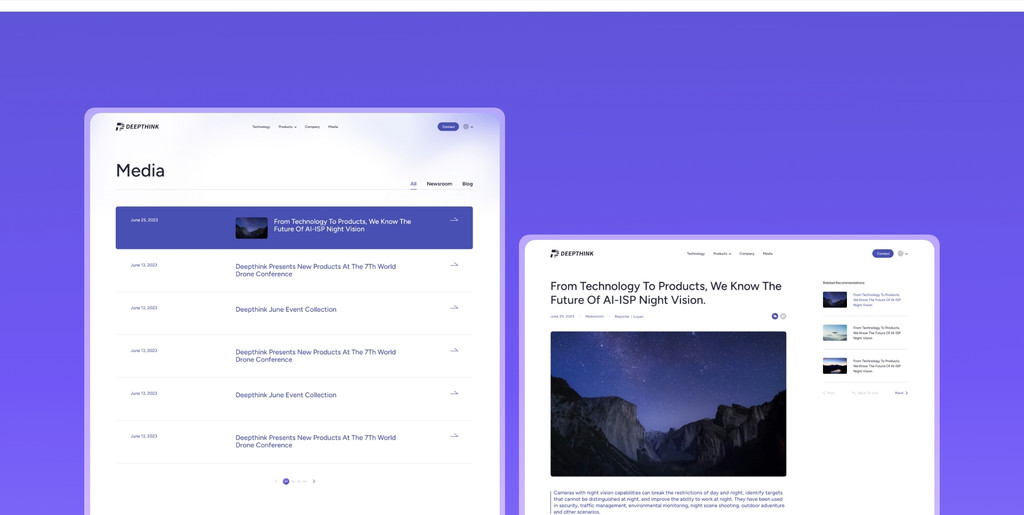Click the arrow icon on the highlighted AI-ISP article row
Image resolution: width=1024 pixels, height=515 pixels.
(454, 220)
